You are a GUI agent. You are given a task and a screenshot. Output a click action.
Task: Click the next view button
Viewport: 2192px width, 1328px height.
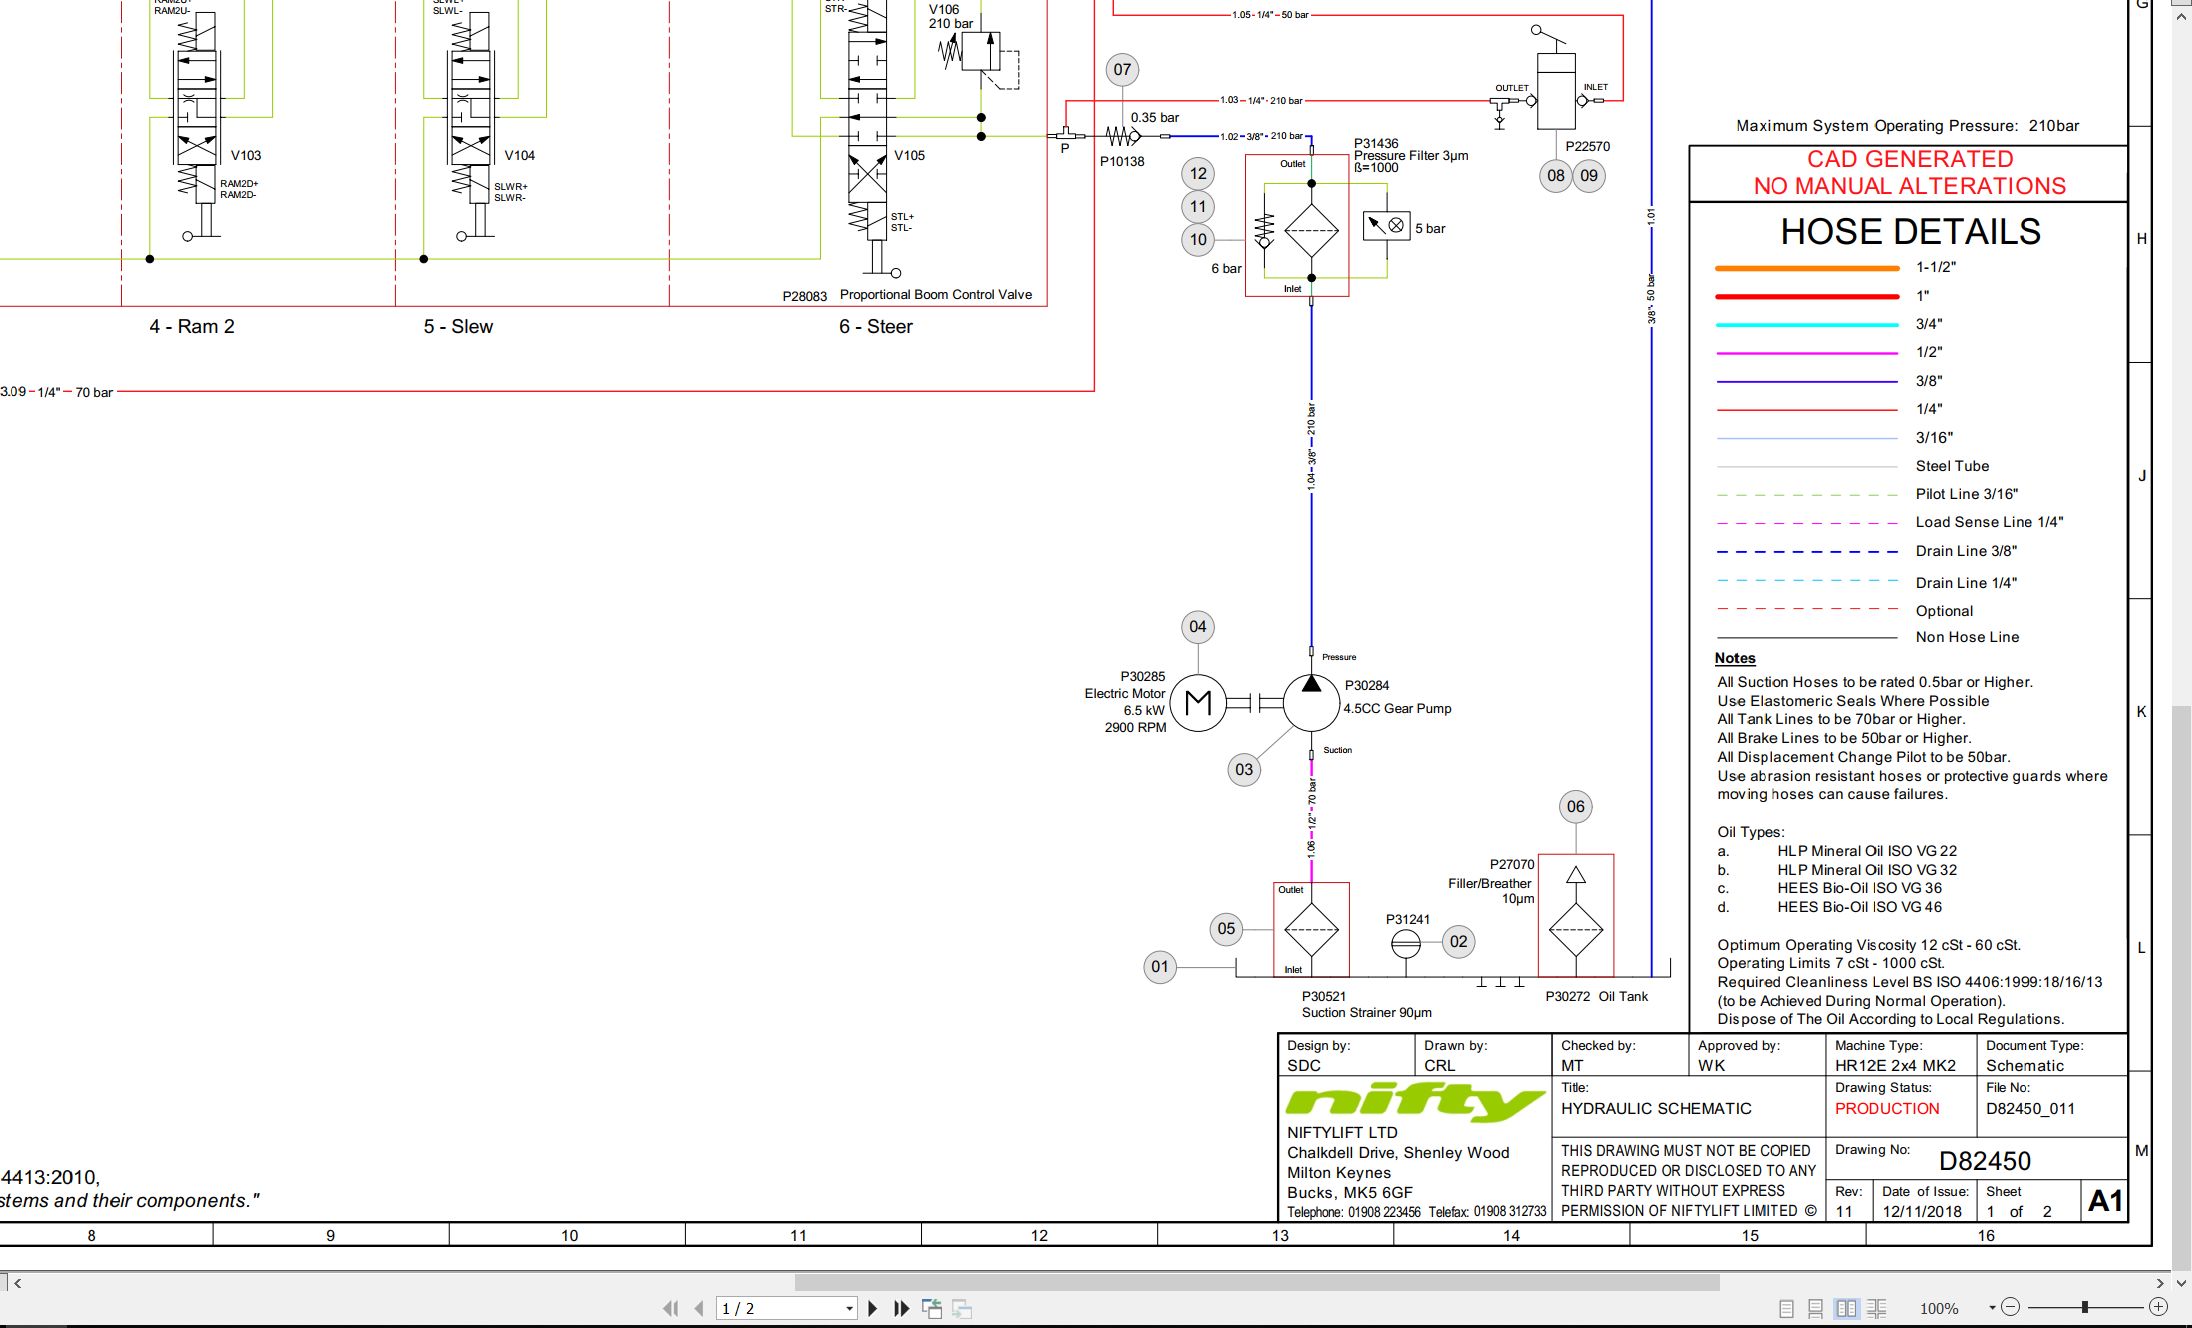pyautogui.click(x=962, y=1308)
